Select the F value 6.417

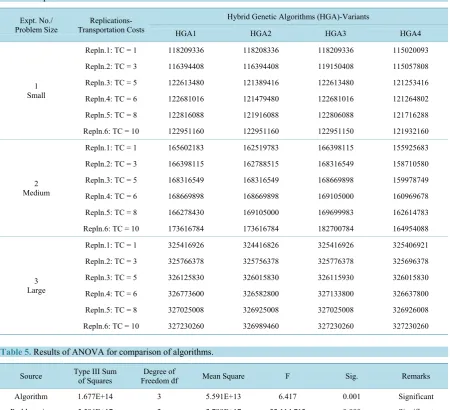pyautogui.click(x=287, y=397)
